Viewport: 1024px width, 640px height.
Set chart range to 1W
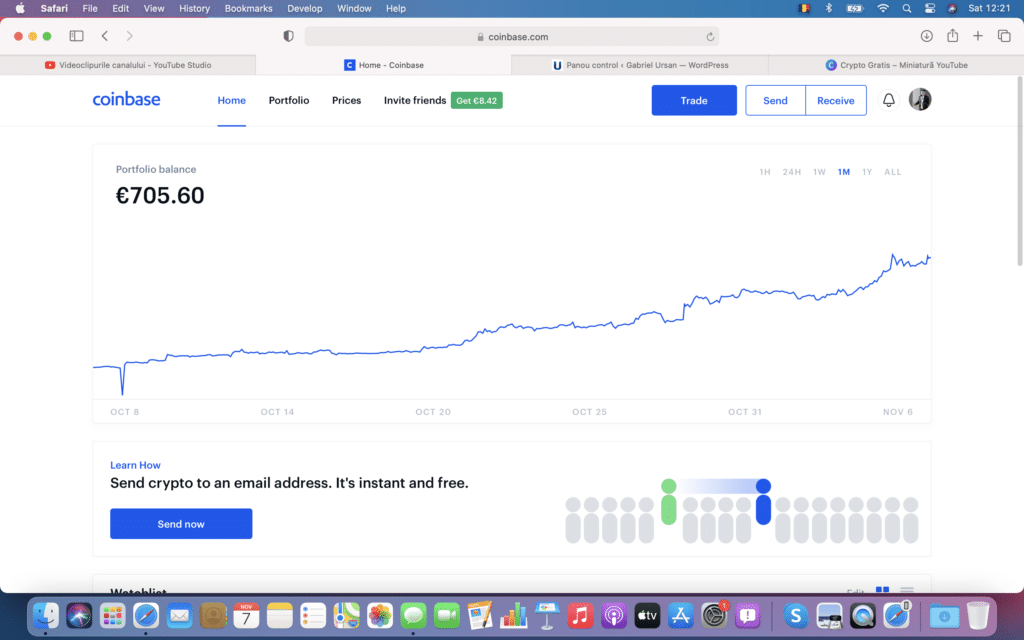819,172
